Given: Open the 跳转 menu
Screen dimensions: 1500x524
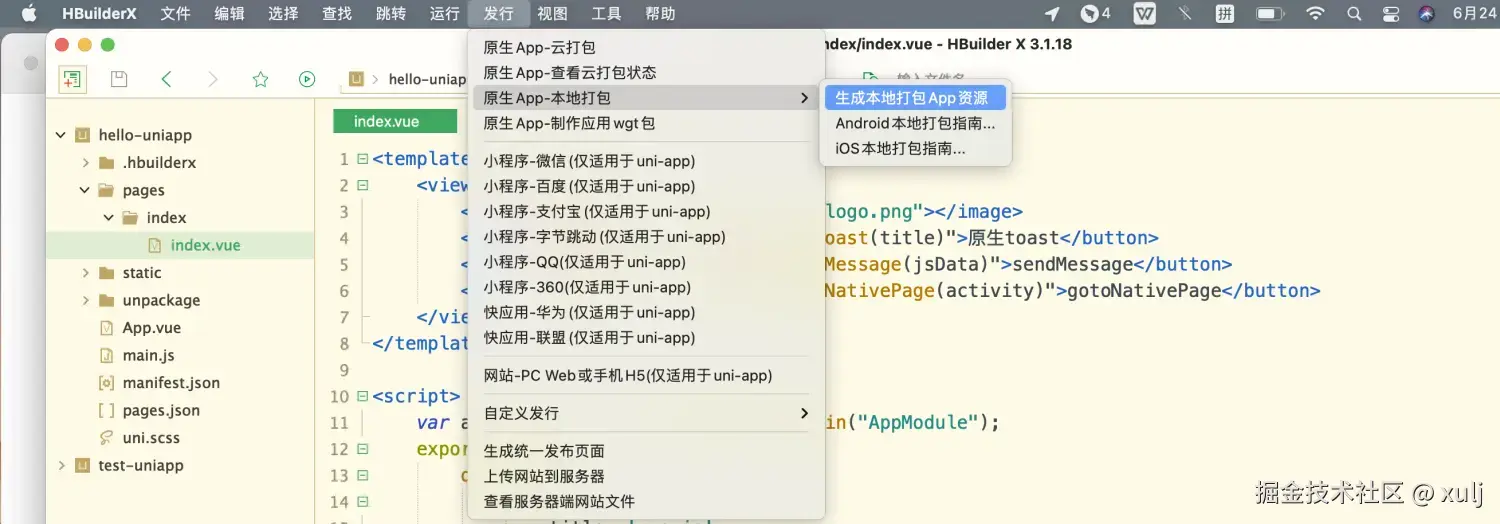Looking at the screenshot, I should [x=391, y=13].
